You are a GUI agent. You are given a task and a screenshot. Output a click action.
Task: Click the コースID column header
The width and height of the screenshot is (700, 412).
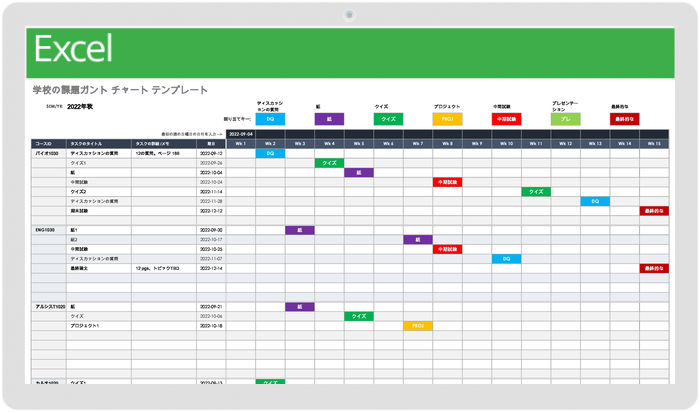49,144
